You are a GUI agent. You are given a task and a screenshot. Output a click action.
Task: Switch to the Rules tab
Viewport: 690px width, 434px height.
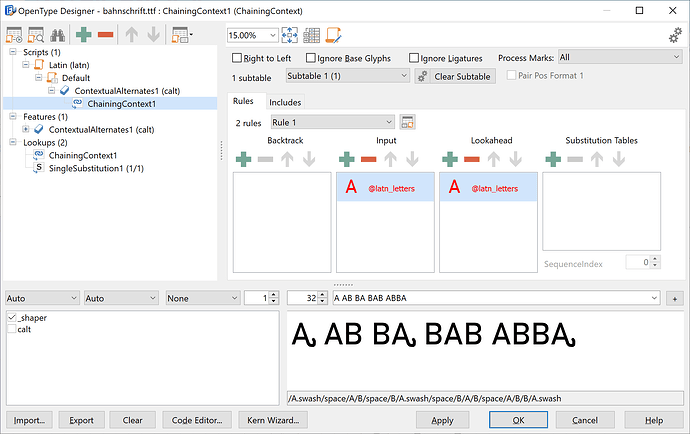coord(243,101)
